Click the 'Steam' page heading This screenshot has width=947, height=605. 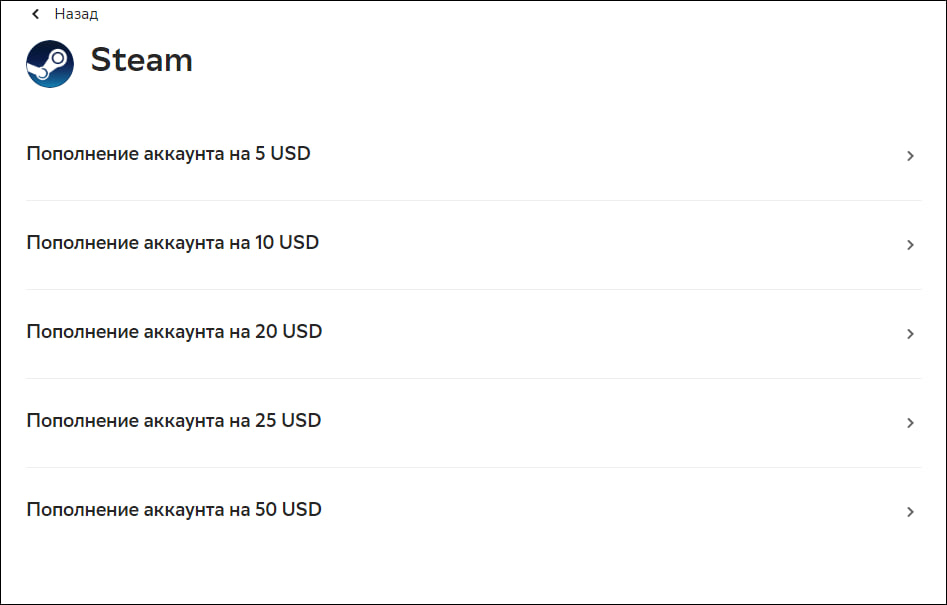click(141, 60)
